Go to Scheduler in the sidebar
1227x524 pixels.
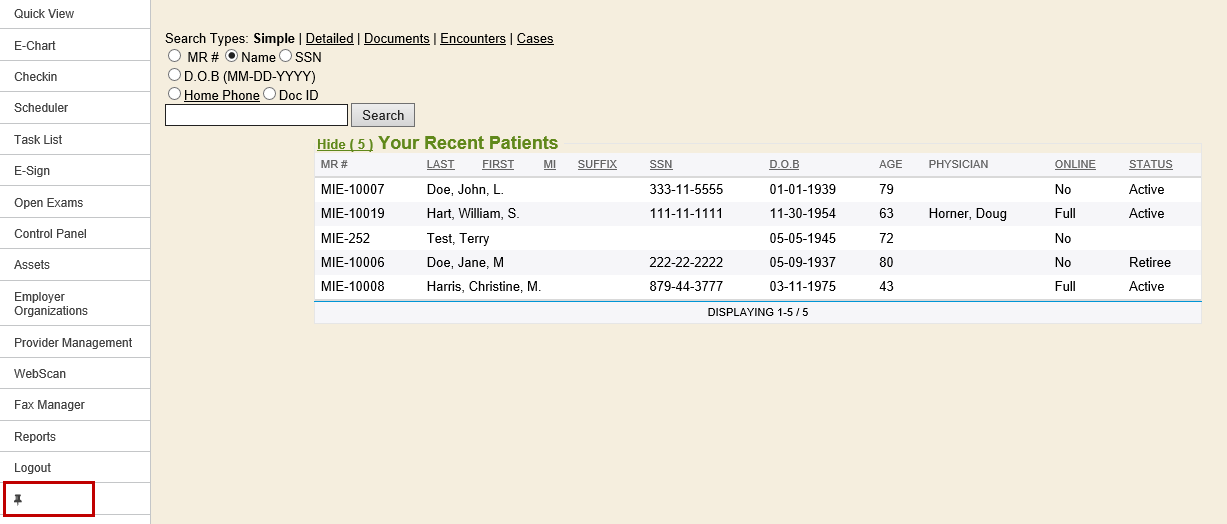[x=41, y=108]
